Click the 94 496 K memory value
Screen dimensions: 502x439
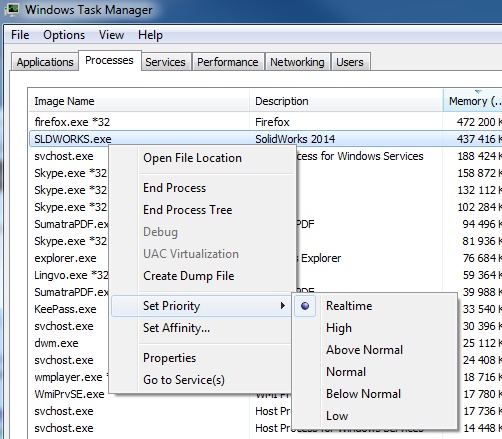(x=482, y=224)
